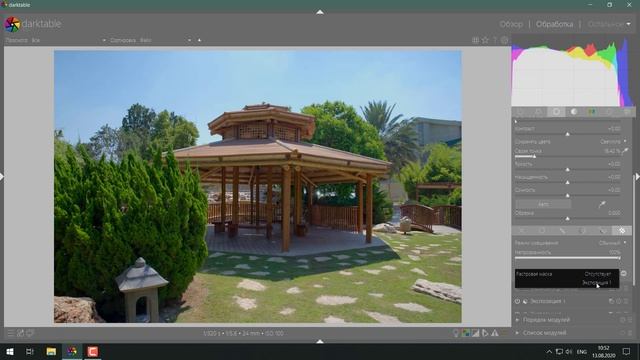
Task: Select the tone group tab with half-circle icon
Action: (574, 112)
